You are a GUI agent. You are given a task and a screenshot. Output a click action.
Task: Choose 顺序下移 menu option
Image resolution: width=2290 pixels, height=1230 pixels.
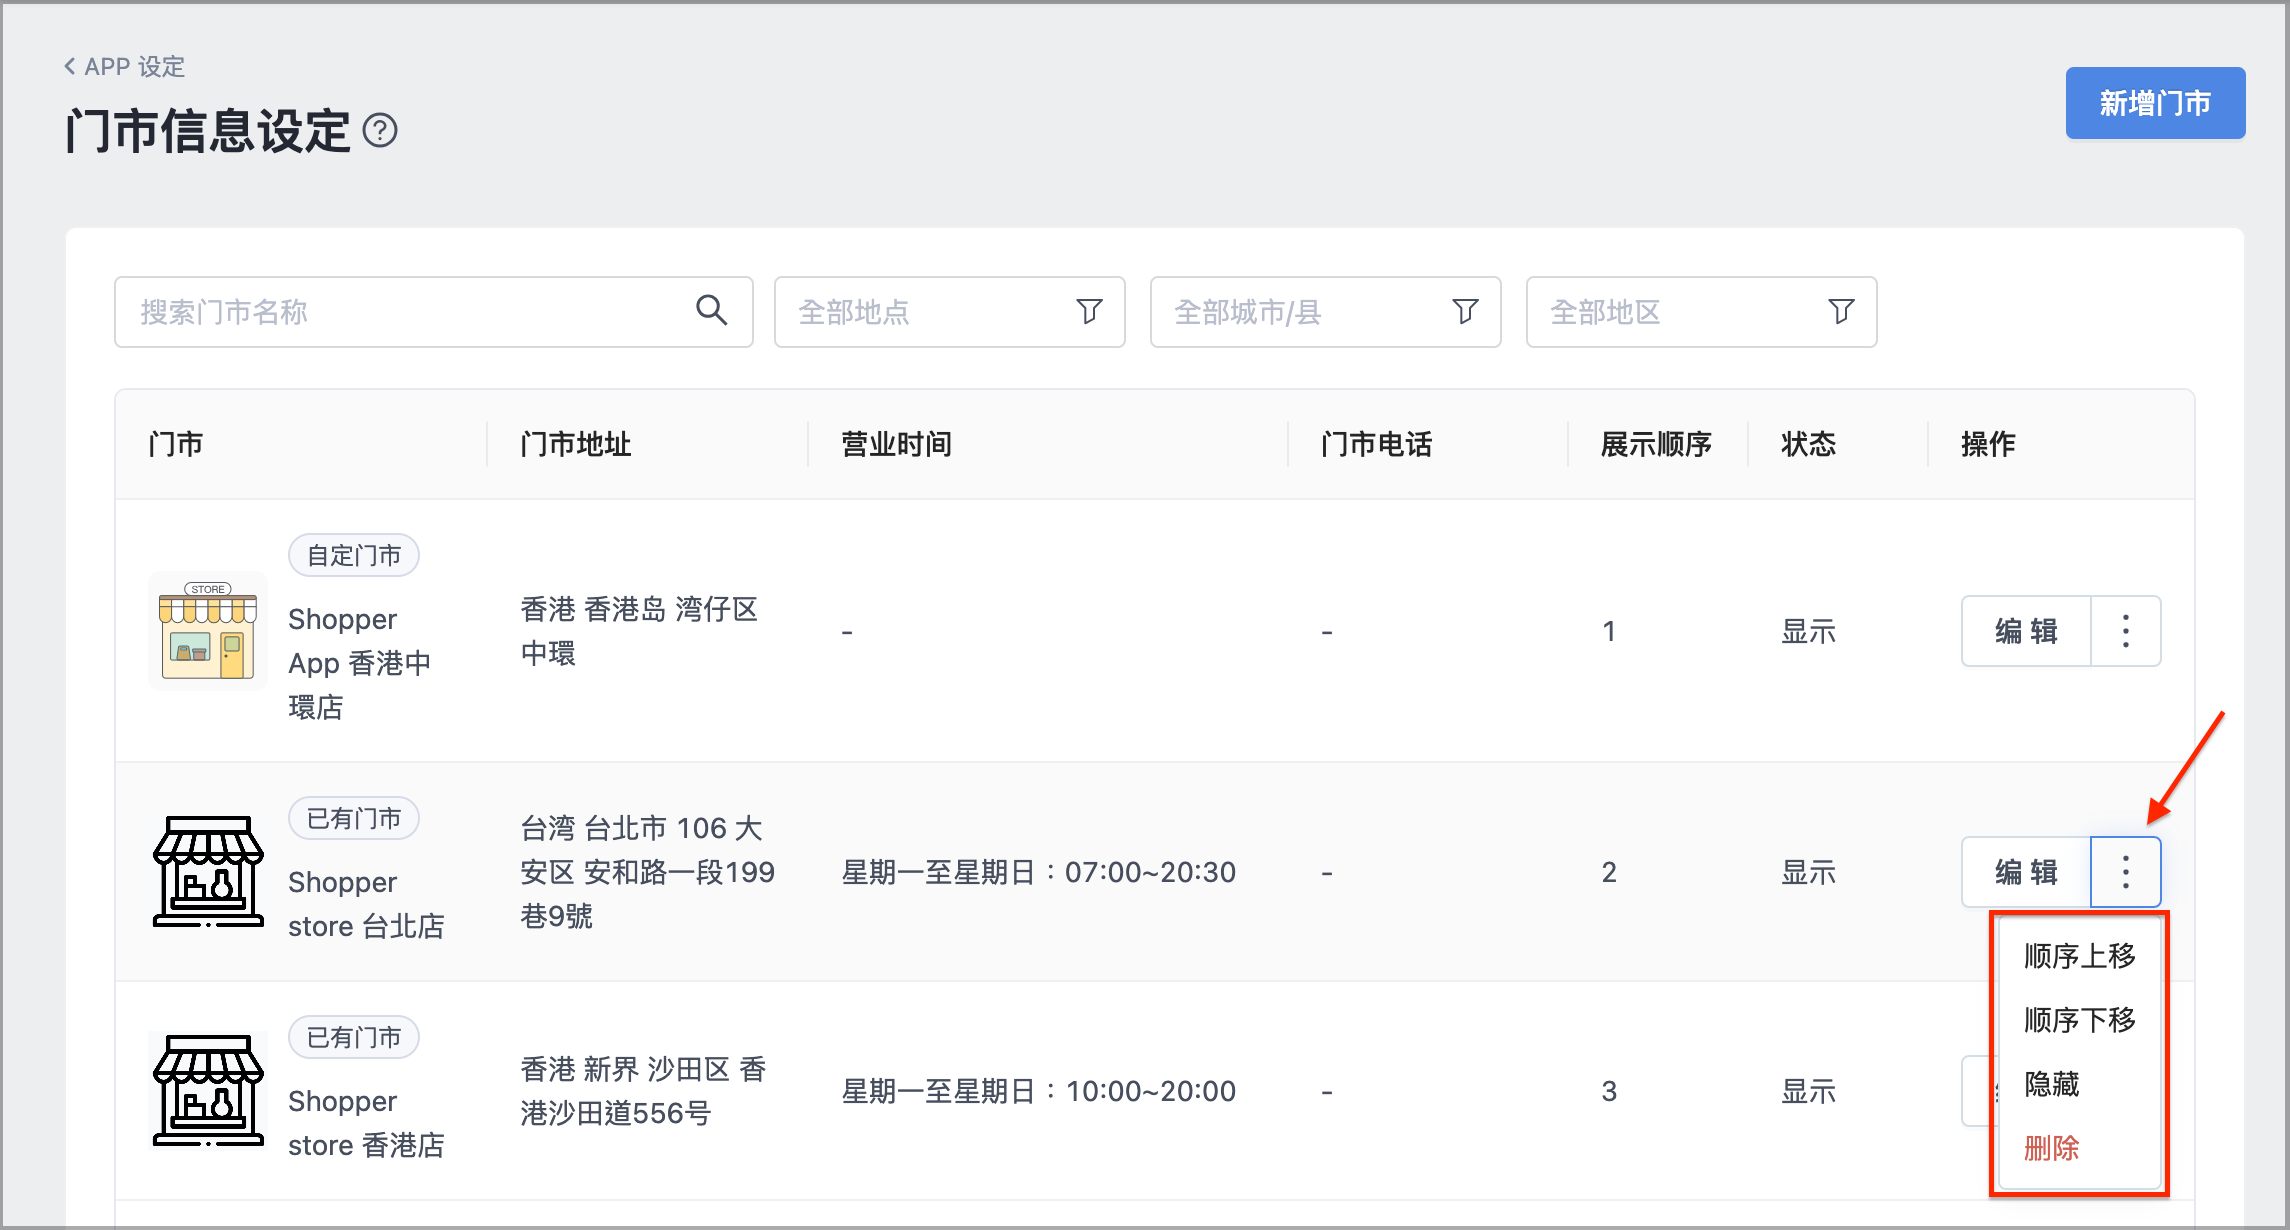coord(2080,1020)
